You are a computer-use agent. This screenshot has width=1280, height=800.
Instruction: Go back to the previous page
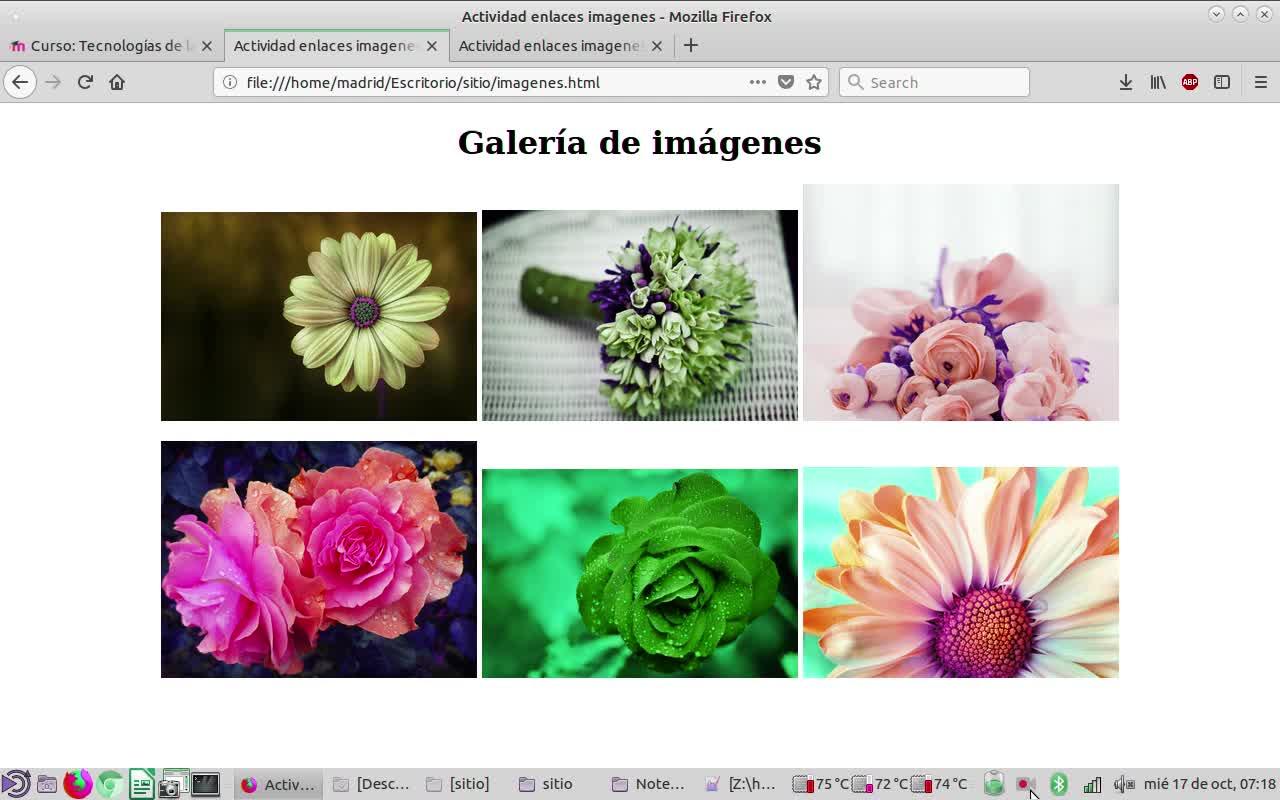click(x=20, y=82)
